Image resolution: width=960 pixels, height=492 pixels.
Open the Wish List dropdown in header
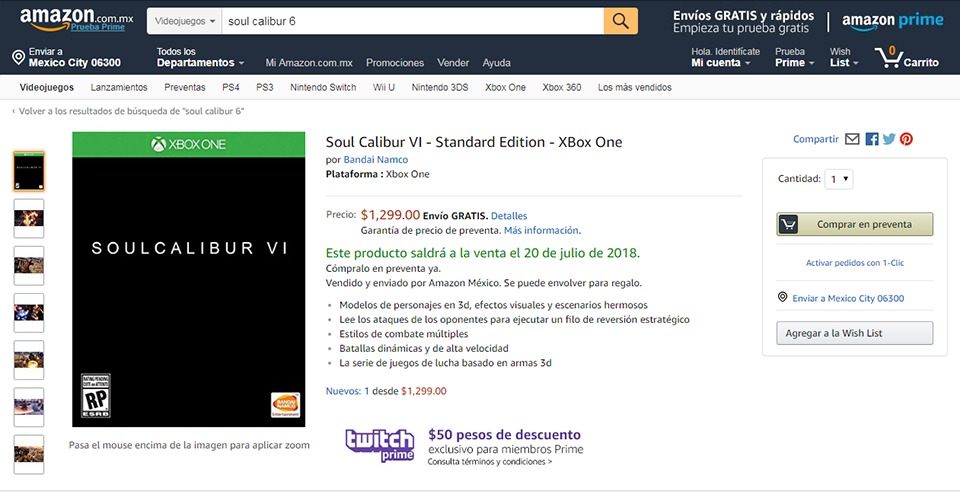[844, 57]
